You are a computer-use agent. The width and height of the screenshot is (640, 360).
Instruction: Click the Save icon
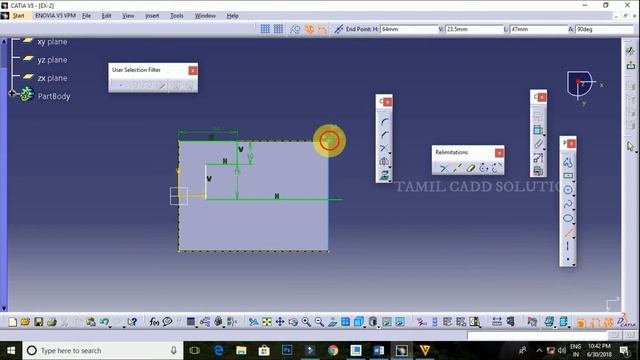click(38, 322)
